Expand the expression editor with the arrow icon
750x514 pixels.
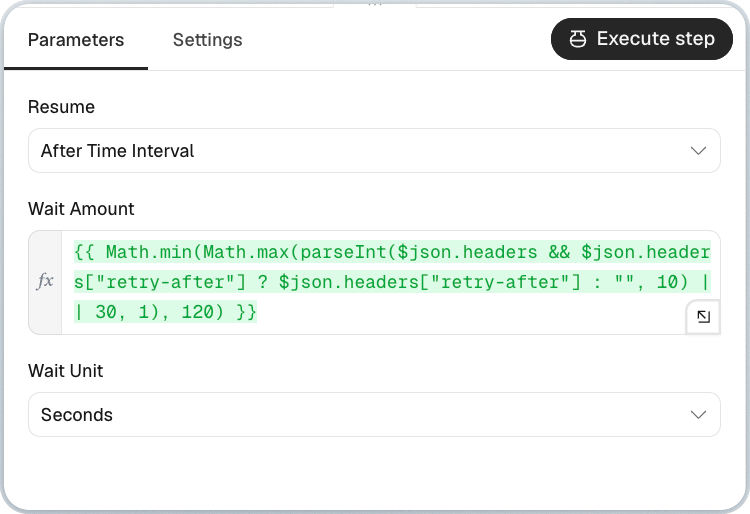click(703, 317)
